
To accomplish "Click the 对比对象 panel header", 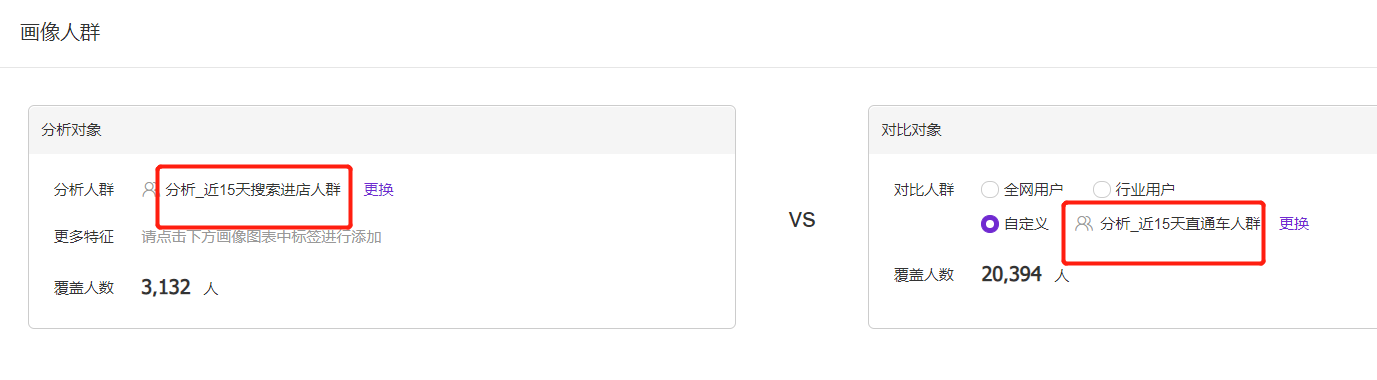I will pos(1122,130).
